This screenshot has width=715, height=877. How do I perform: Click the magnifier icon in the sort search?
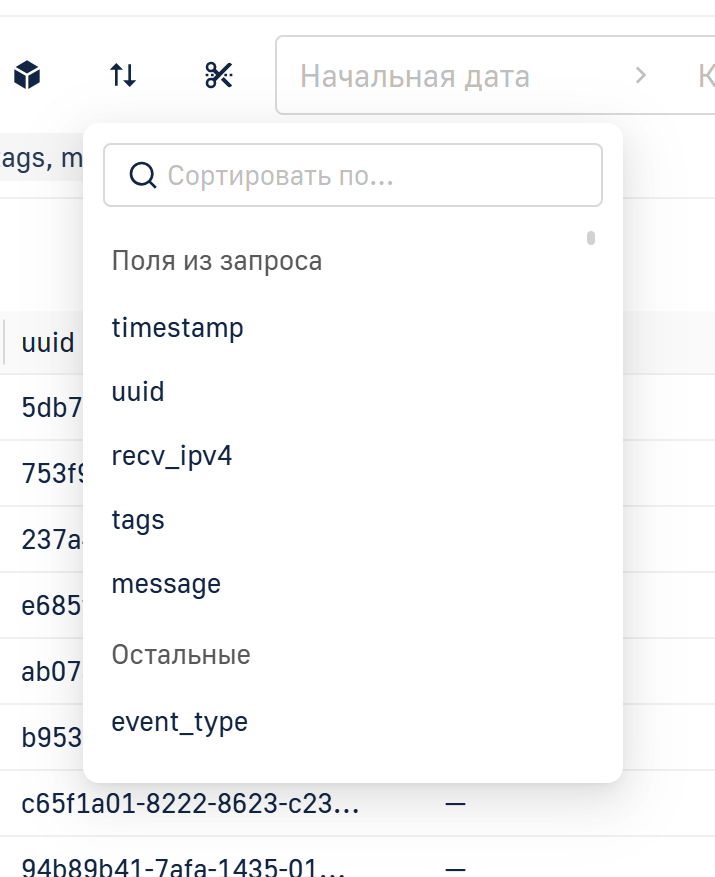coord(144,176)
